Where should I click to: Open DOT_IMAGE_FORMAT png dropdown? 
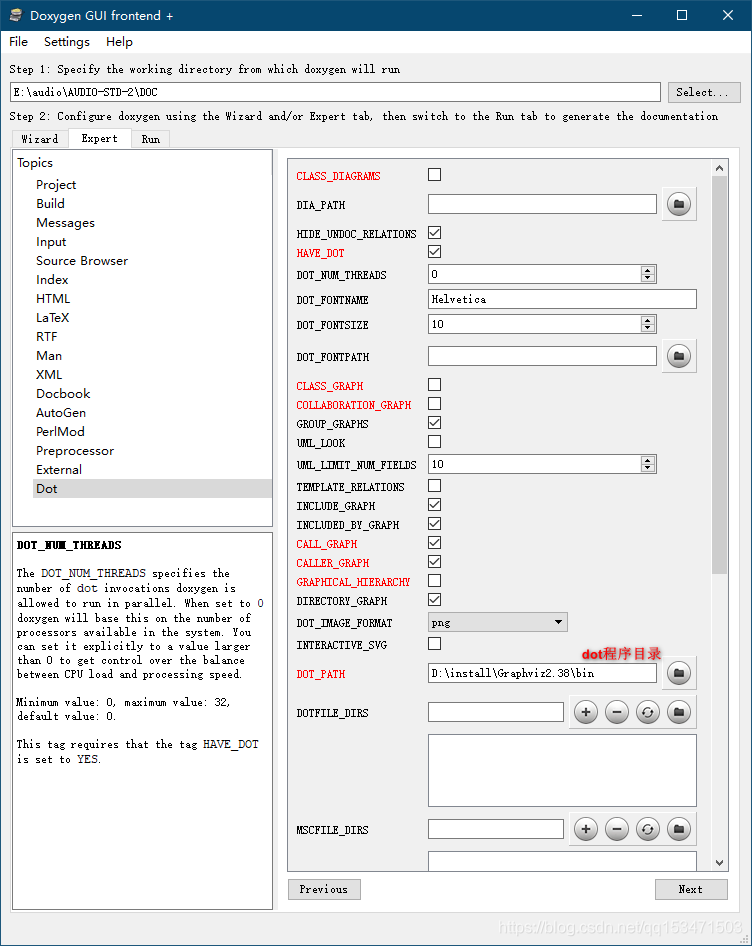point(498,622)
